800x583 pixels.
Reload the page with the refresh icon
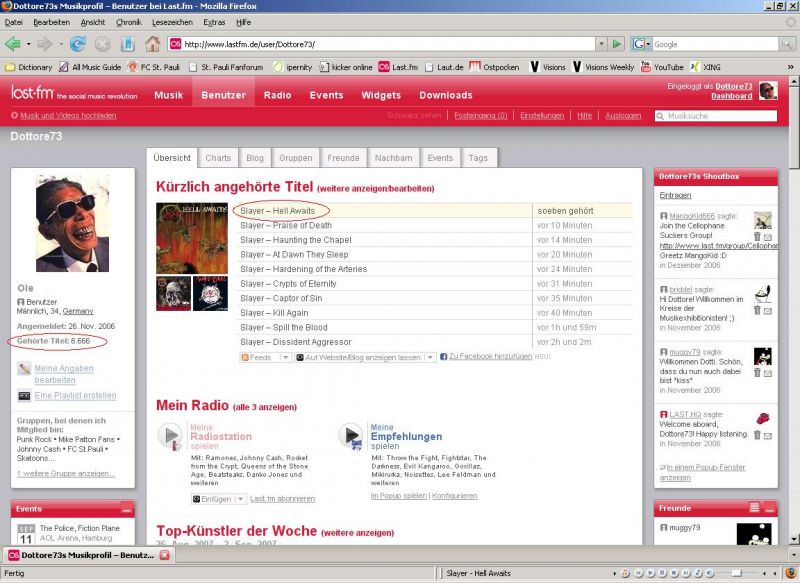pyautogui.click(x=77, y=44)
